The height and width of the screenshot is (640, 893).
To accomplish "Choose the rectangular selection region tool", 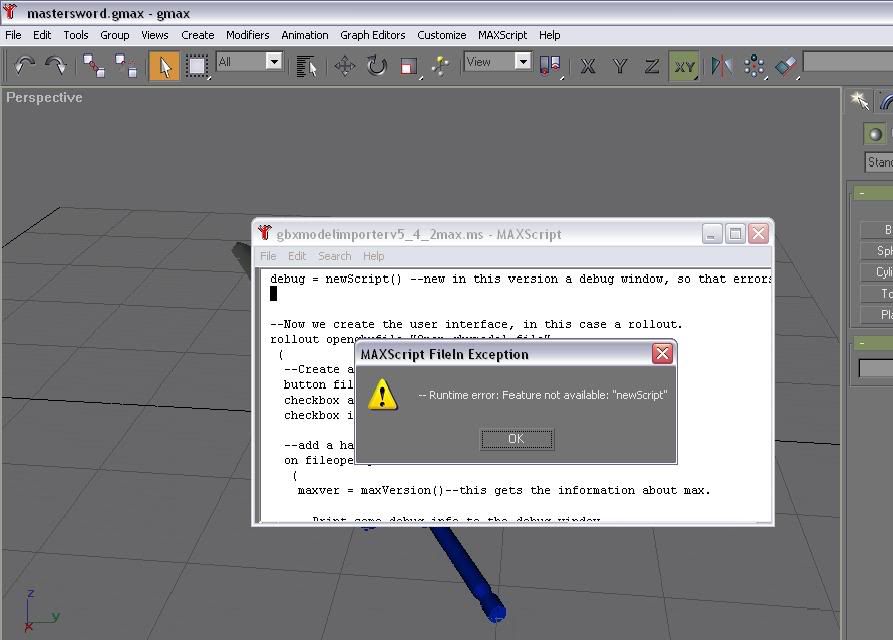I will pos(196,66).
